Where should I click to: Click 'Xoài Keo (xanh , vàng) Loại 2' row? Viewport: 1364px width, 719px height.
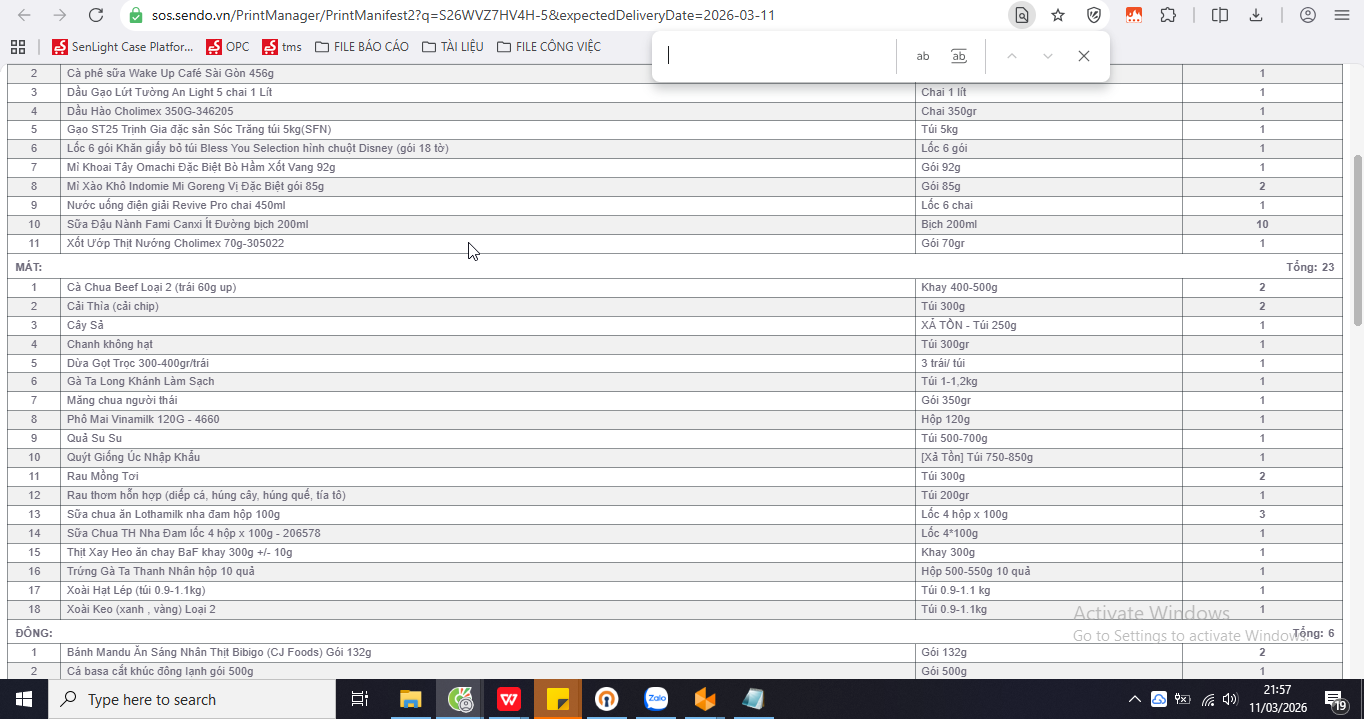tap(675, 609)
